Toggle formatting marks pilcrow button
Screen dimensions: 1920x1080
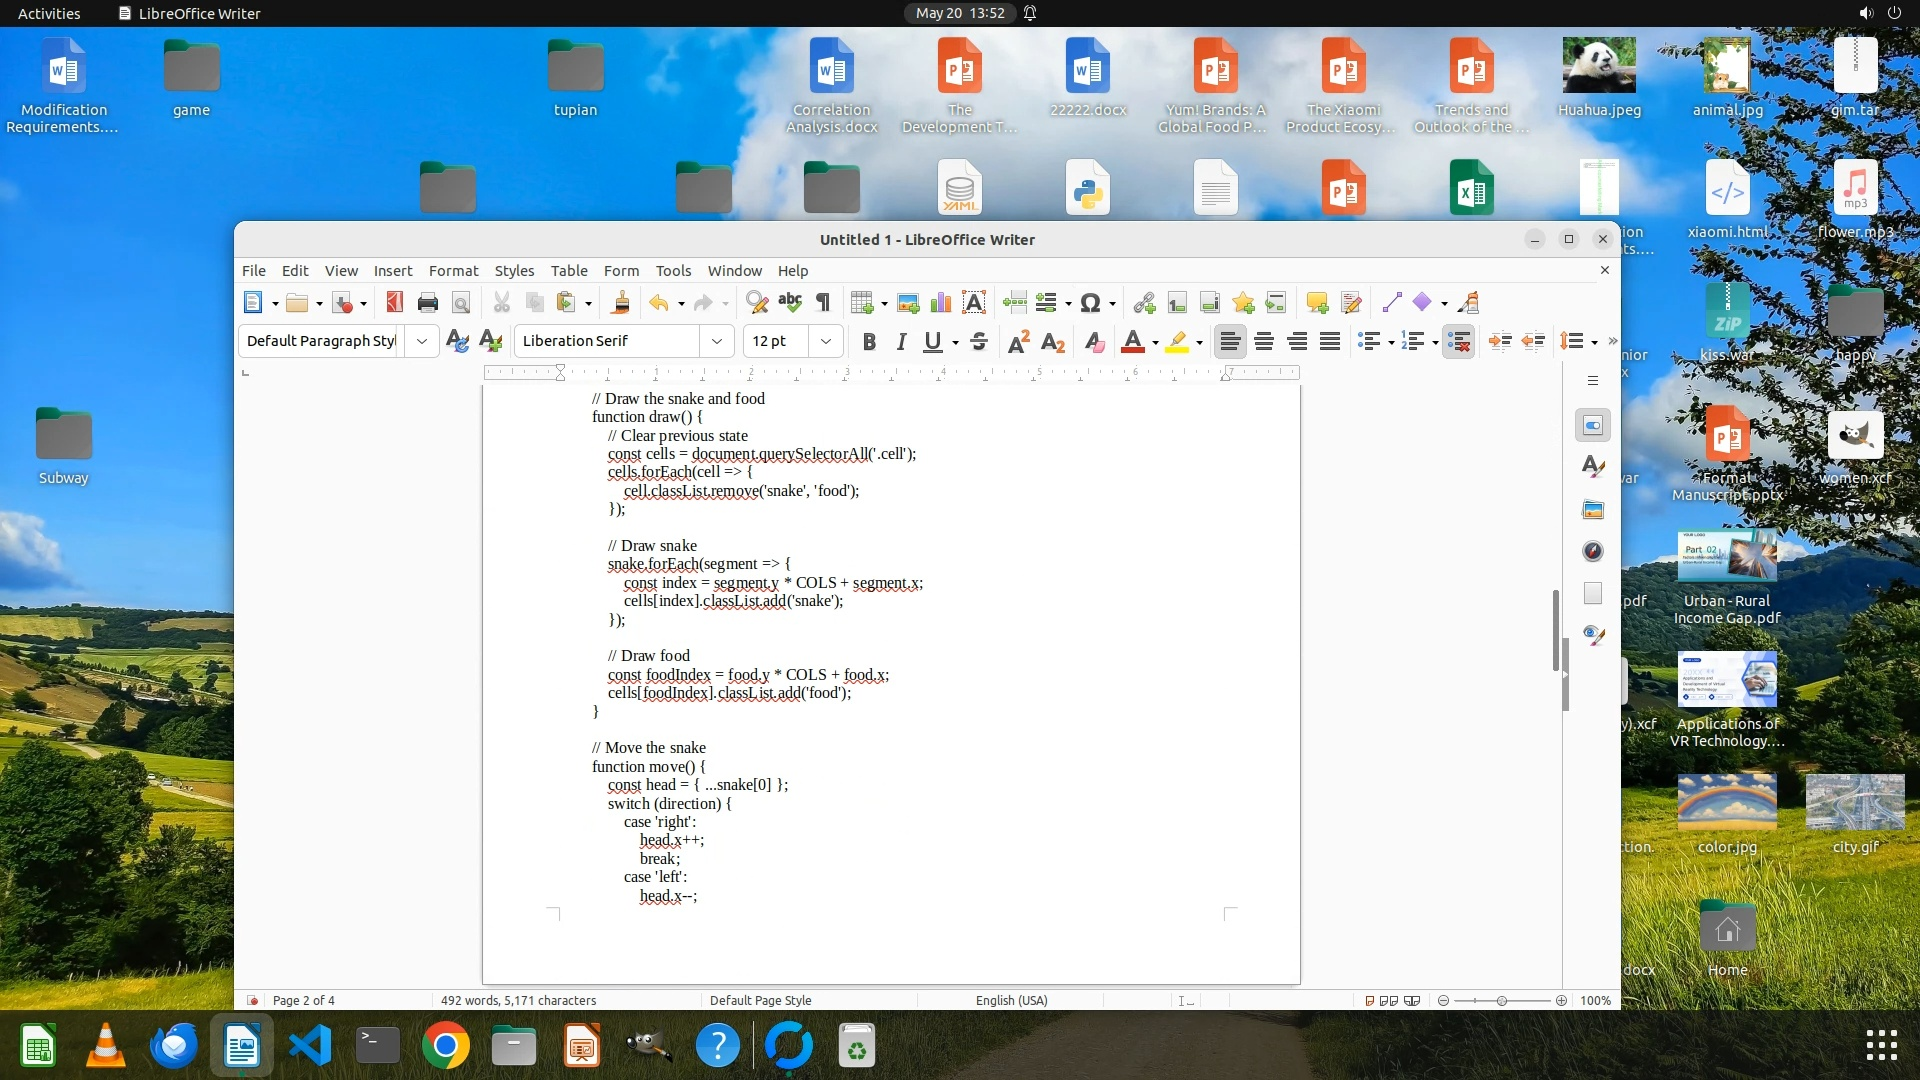pos(823,303)
